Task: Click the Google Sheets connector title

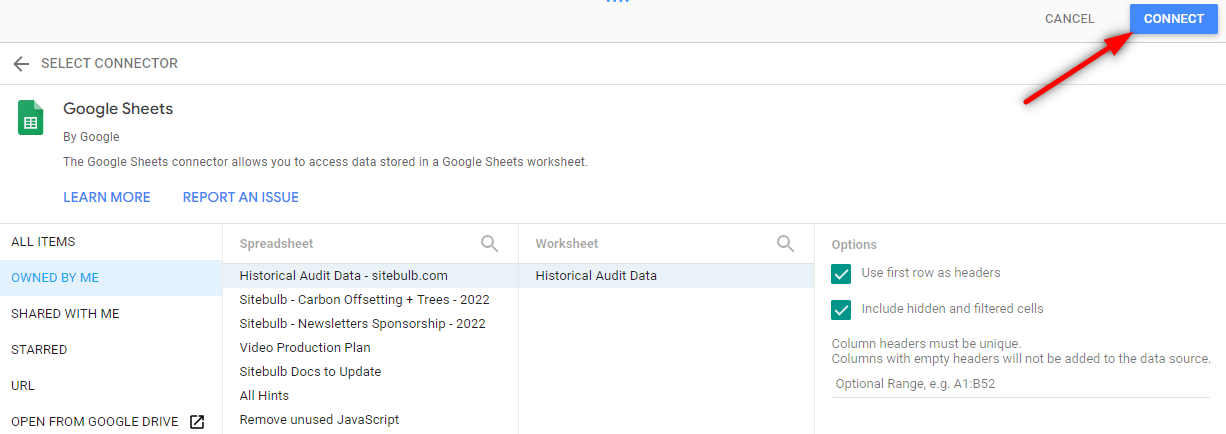Action: tap(118, 108)
